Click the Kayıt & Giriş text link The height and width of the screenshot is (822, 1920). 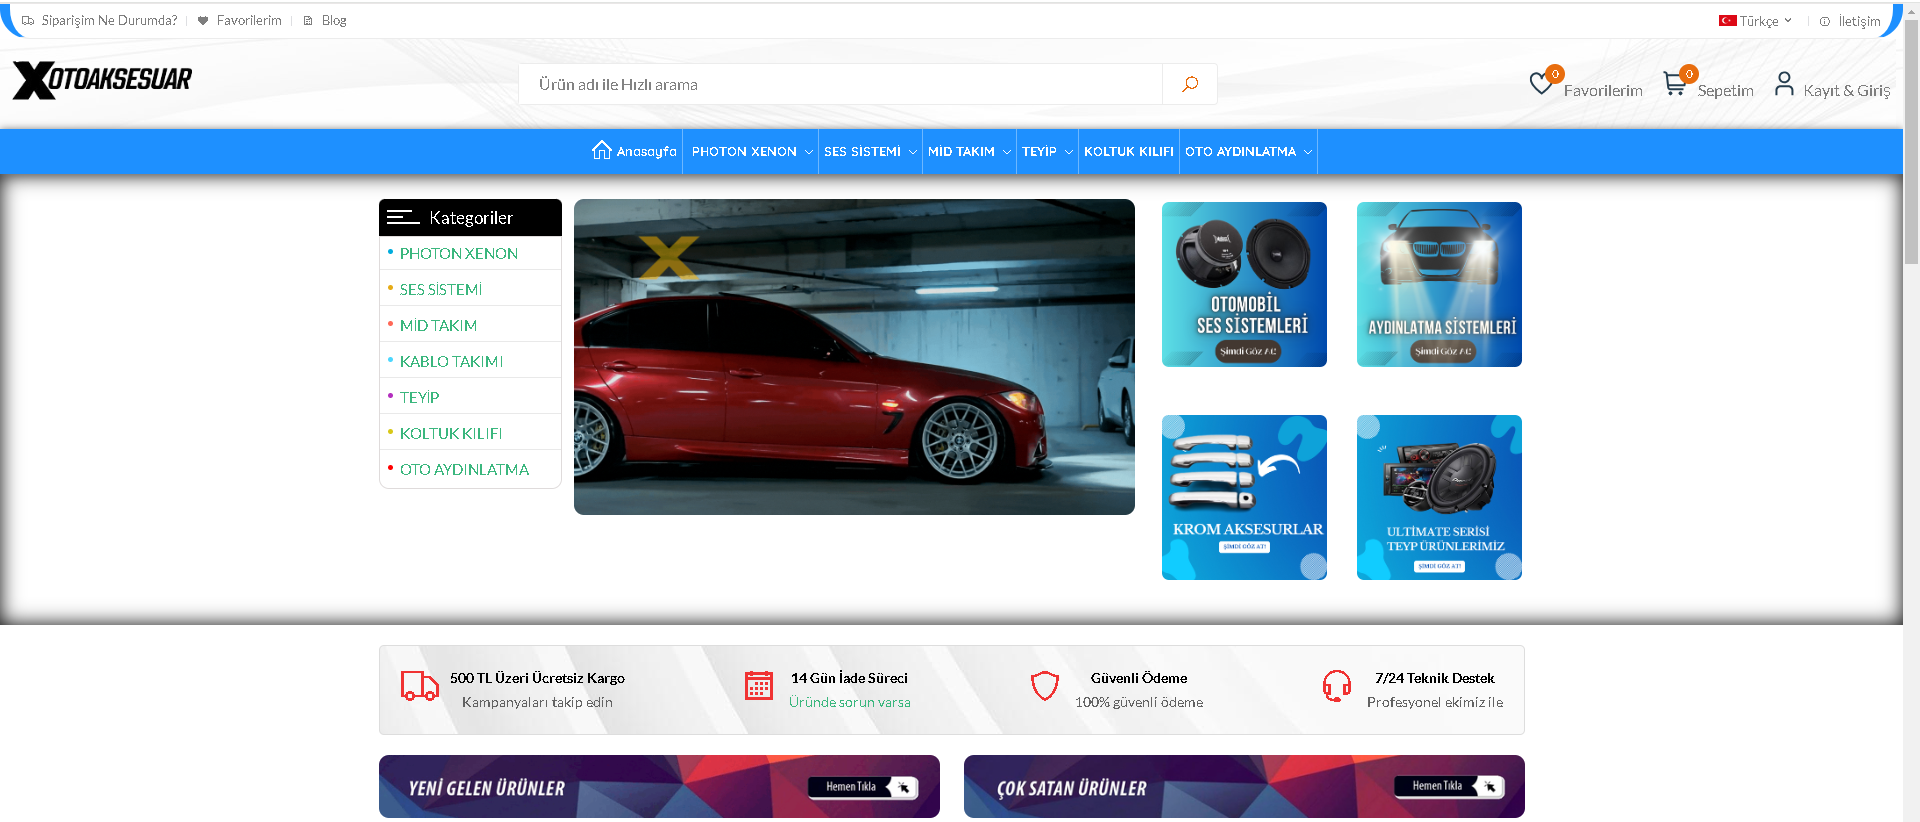[x=1846, y=90]
